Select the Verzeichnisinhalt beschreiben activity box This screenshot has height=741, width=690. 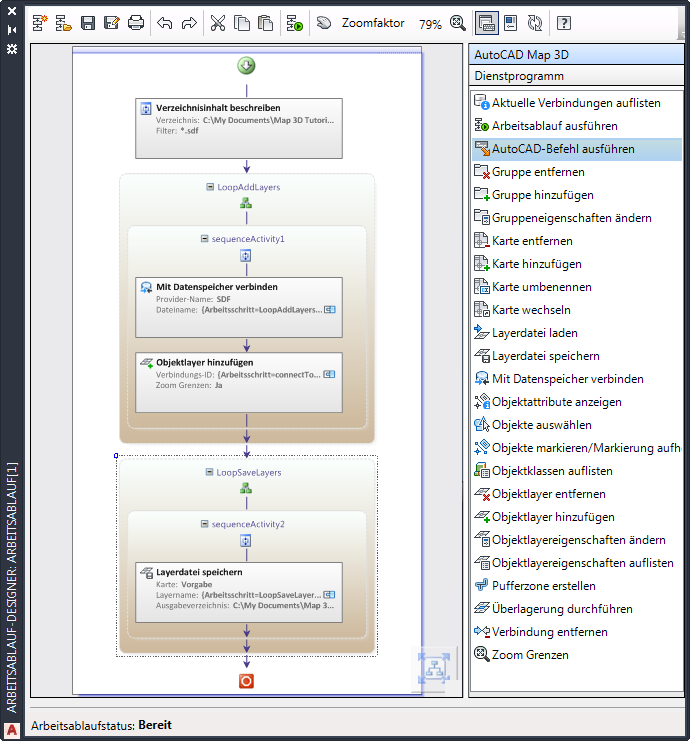(239, 128)
